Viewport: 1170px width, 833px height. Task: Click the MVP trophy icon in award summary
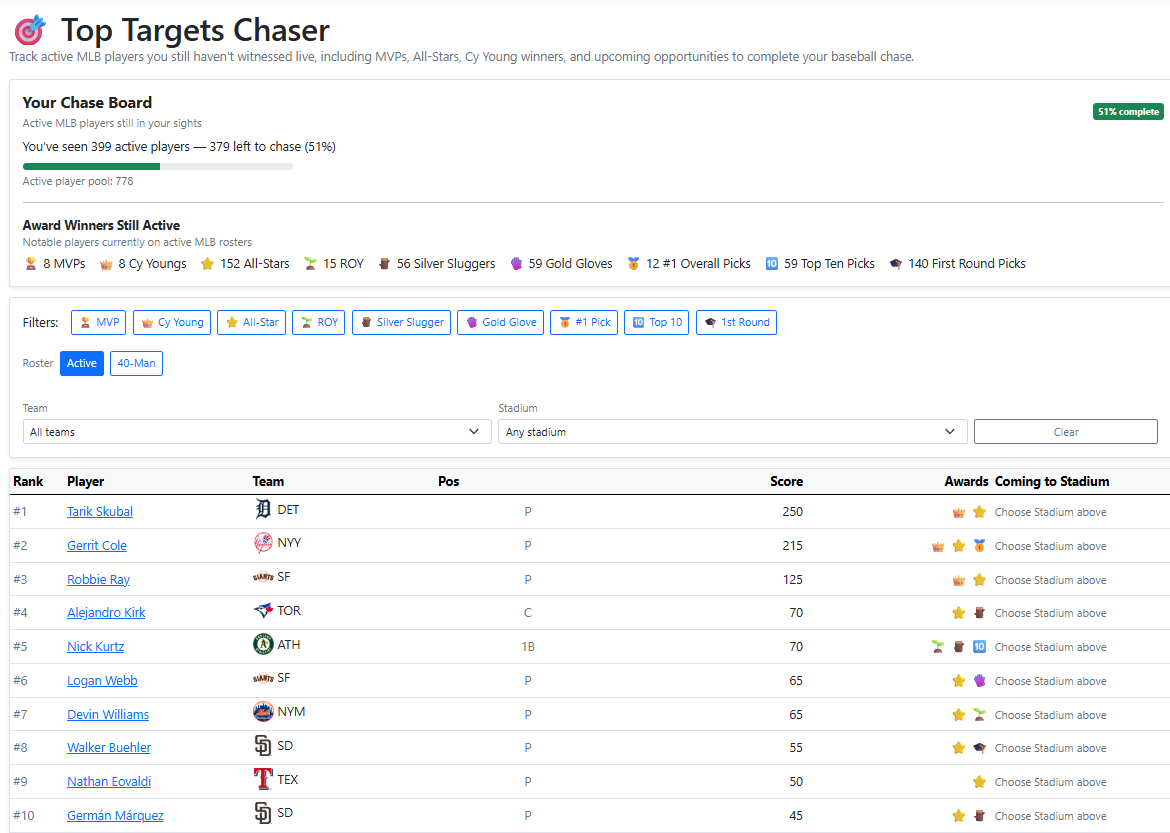point(31,263)
